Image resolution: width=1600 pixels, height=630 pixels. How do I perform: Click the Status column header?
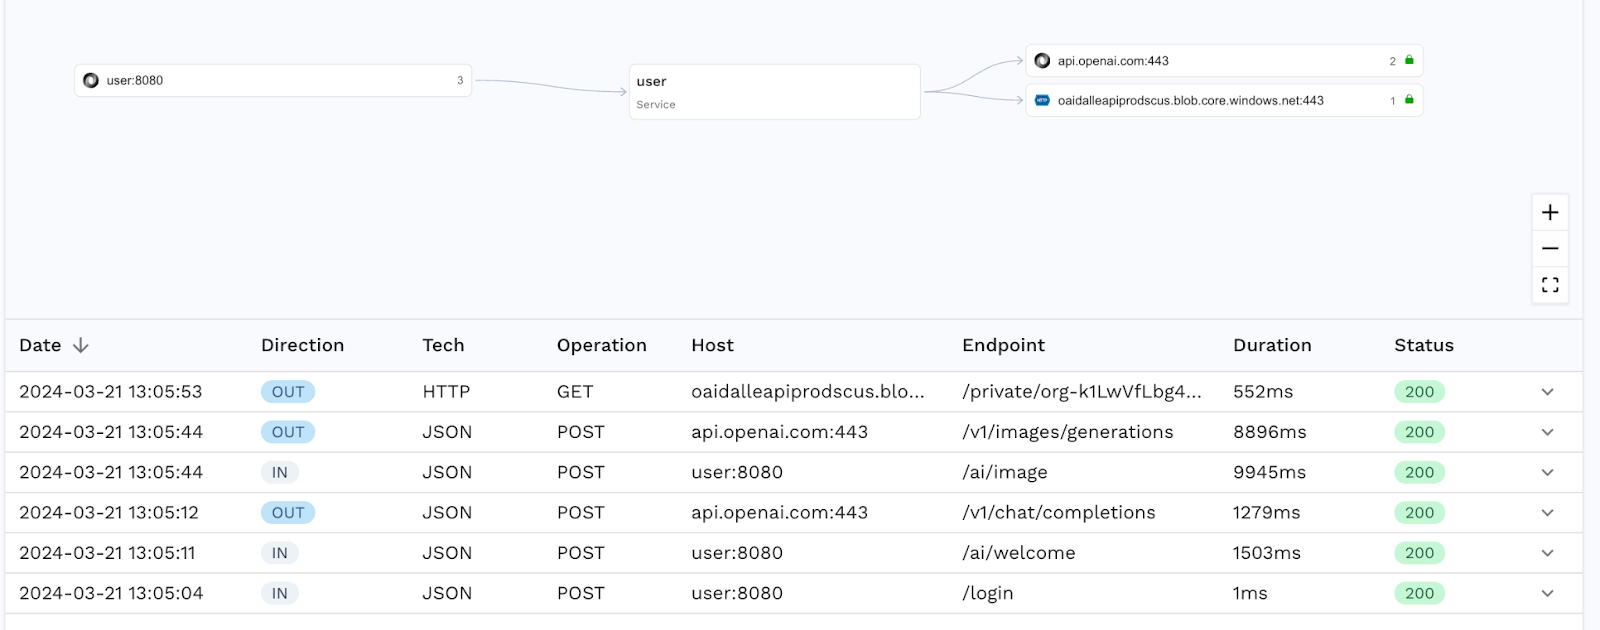point(1424,345)
